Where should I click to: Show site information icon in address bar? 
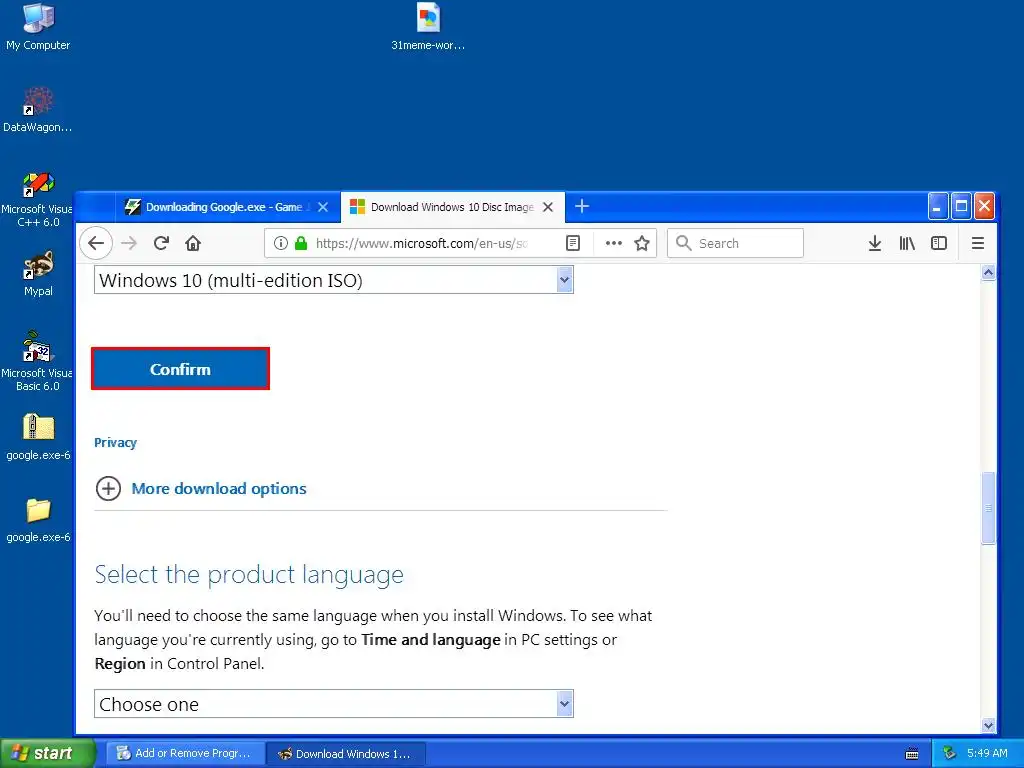281,243
